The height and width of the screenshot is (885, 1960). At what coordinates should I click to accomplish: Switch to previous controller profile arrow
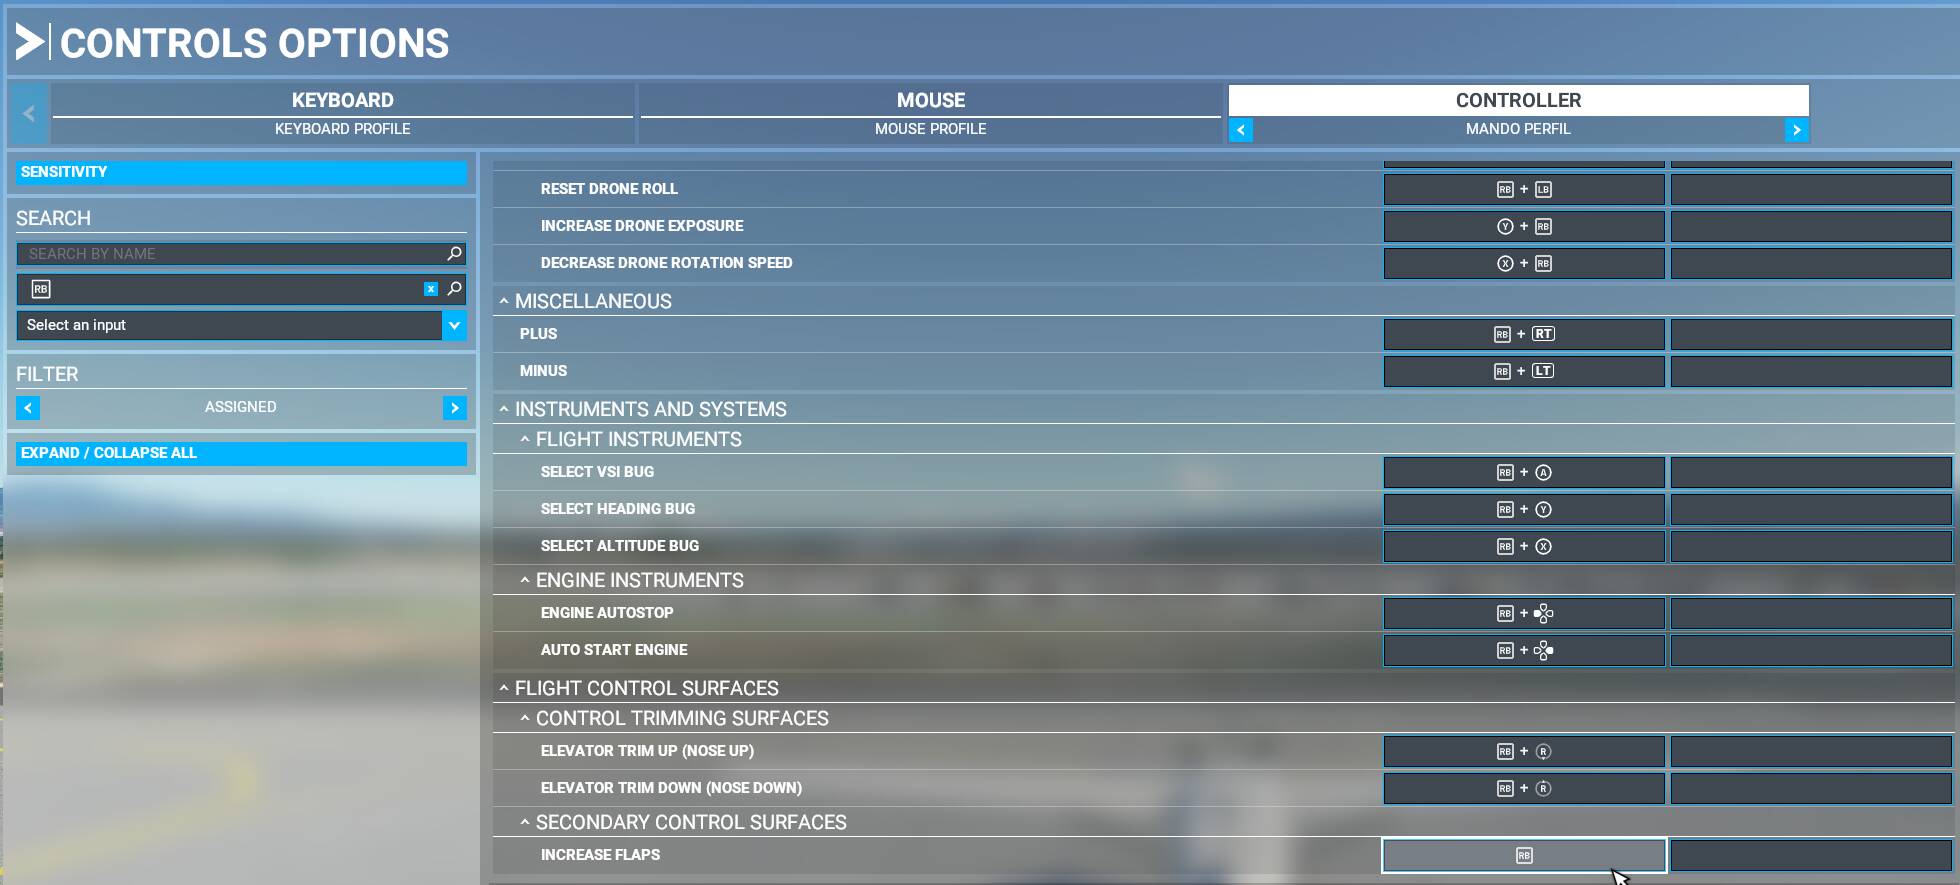coord(1241,130)
